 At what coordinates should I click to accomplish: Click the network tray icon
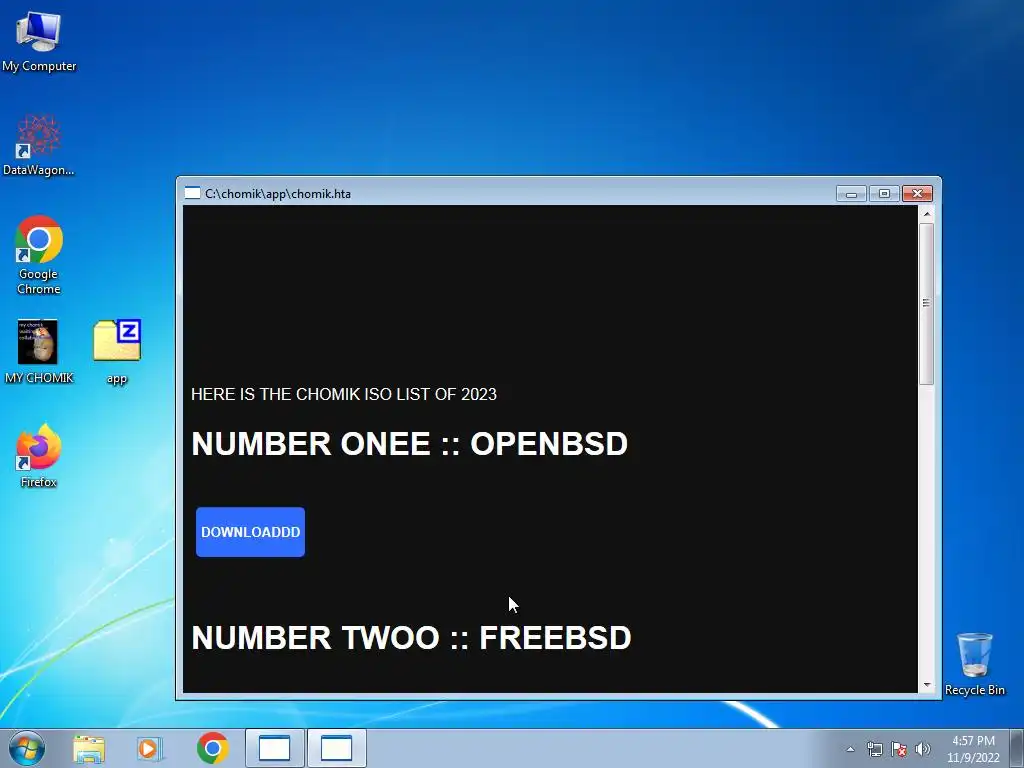pos(874,749)
